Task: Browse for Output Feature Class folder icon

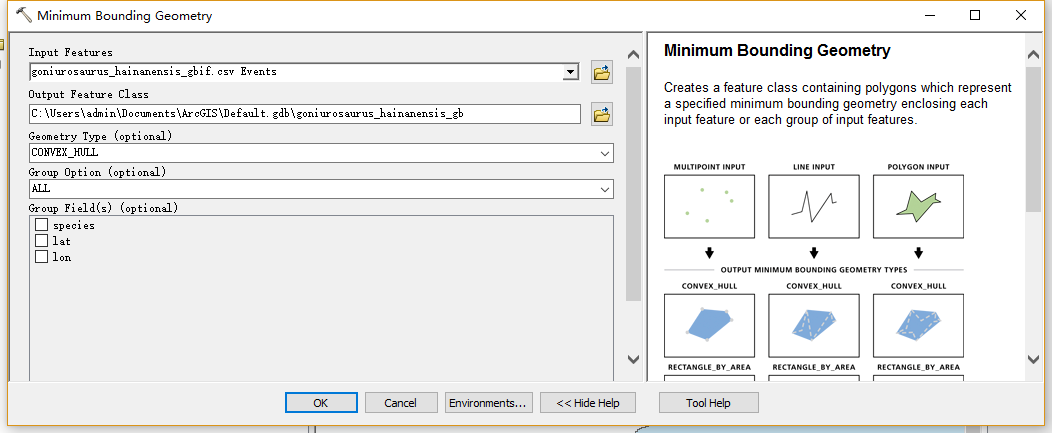Action: tap(602, 114)
